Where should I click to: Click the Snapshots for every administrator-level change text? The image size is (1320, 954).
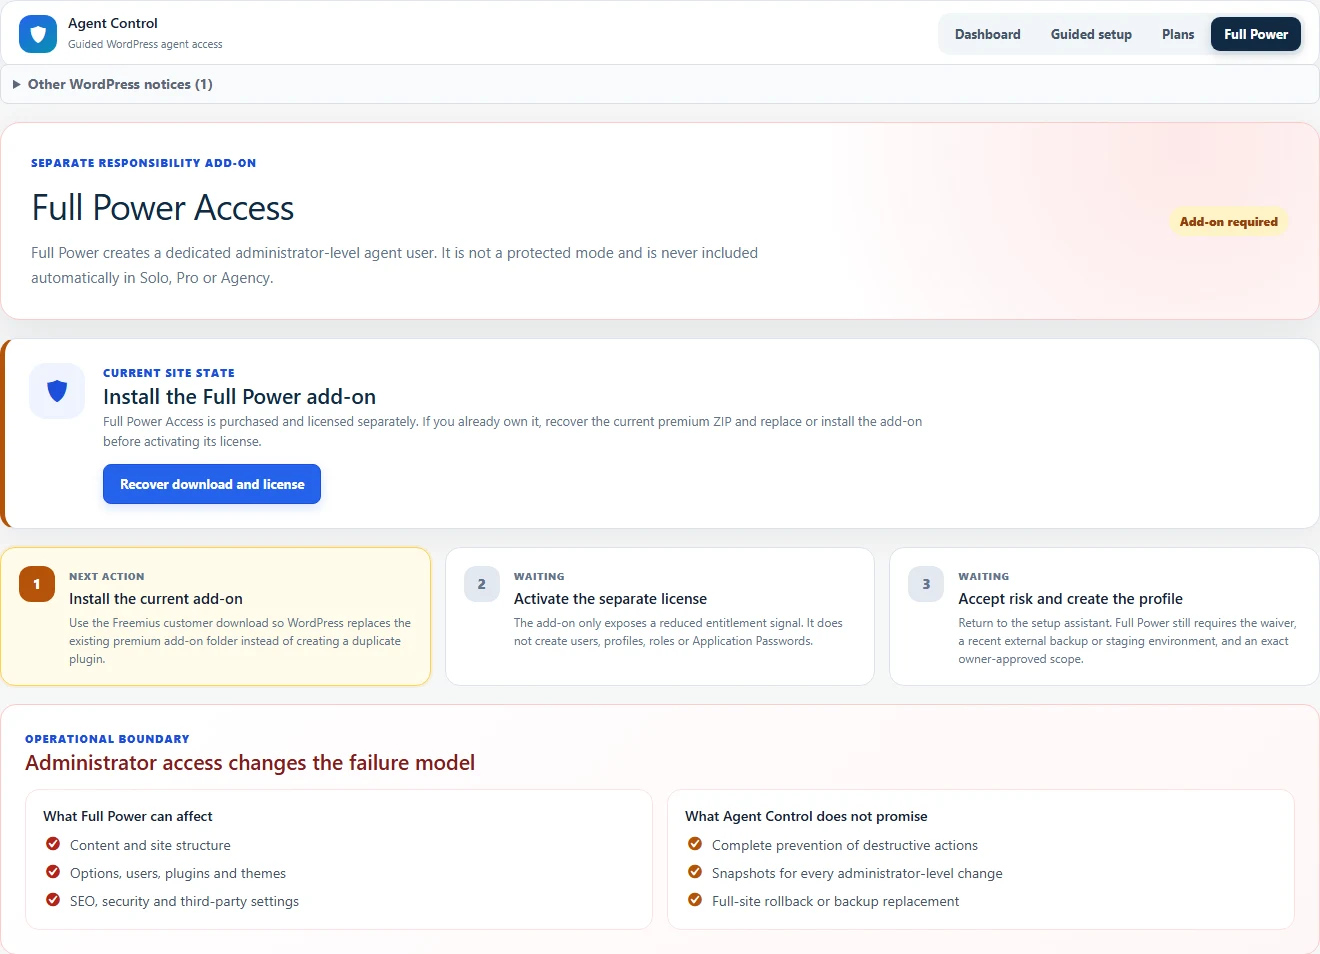[x=857, y=873]
